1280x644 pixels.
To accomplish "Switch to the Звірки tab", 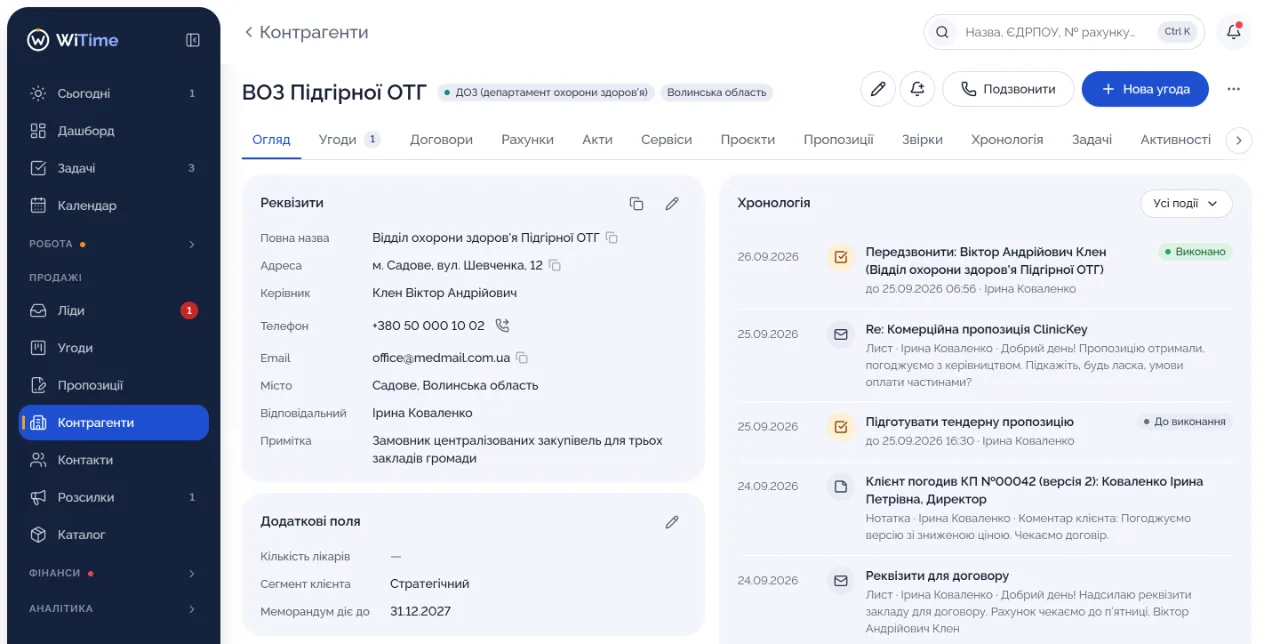I will pos(922,140).
